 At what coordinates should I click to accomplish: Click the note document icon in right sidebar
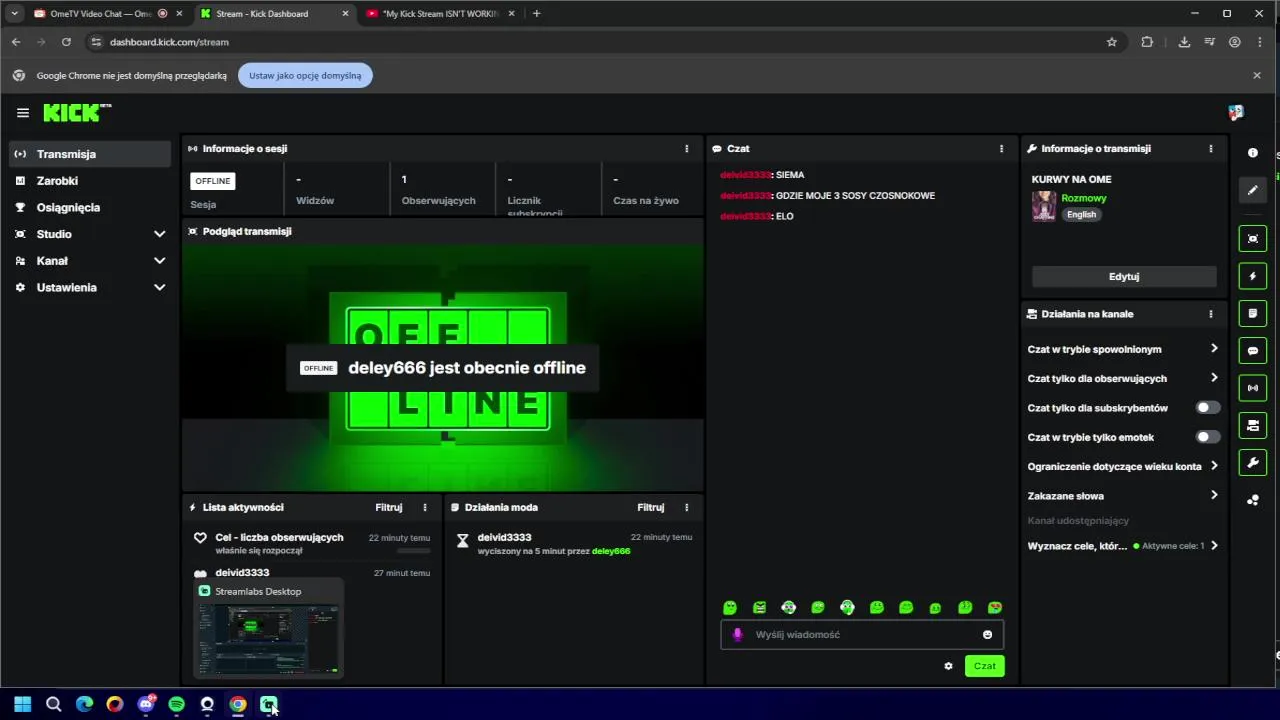pyautogui.click(x=1253, y=314)
